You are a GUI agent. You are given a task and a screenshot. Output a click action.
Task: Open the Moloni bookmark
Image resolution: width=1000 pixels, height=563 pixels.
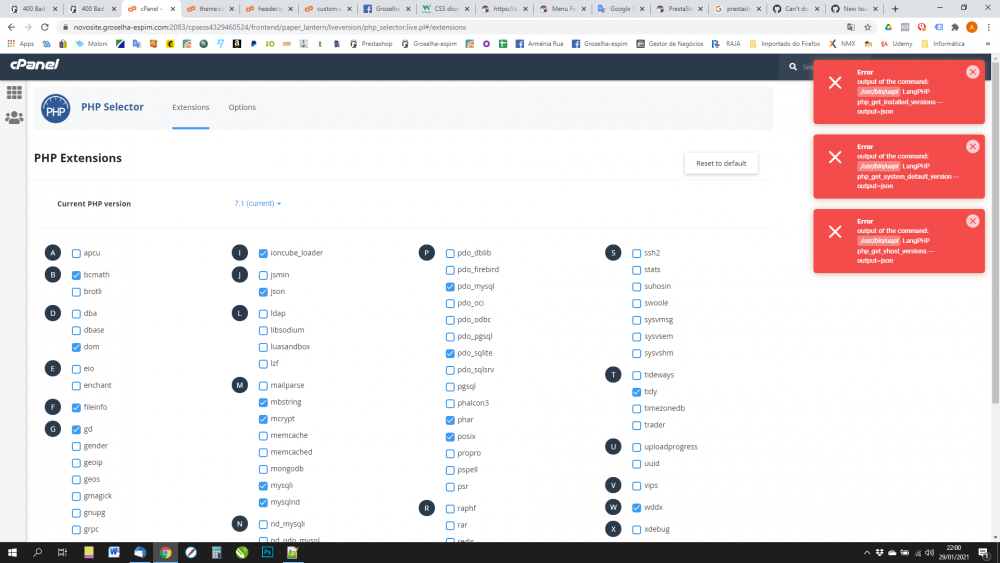tap(91, 44)
